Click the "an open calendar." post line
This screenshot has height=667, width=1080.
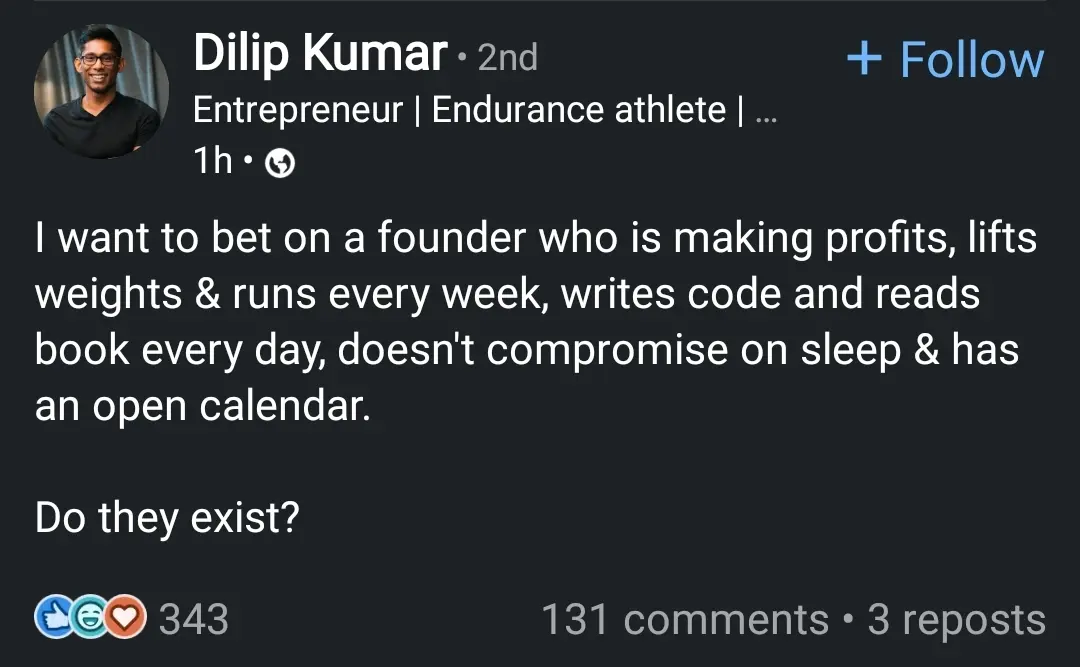click(x=202, y=408)
